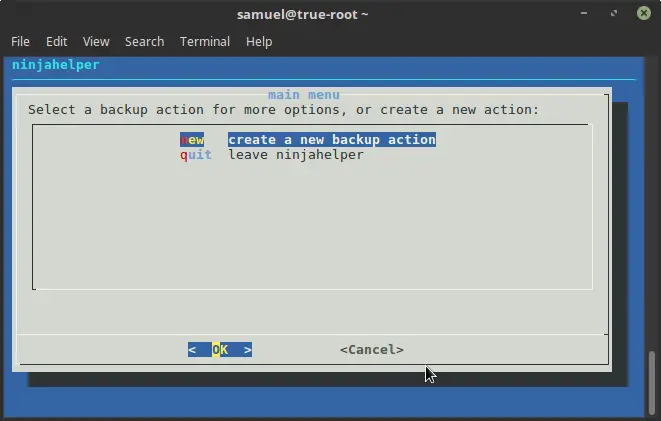Select the 'quit' menu entry

[196, 155]
